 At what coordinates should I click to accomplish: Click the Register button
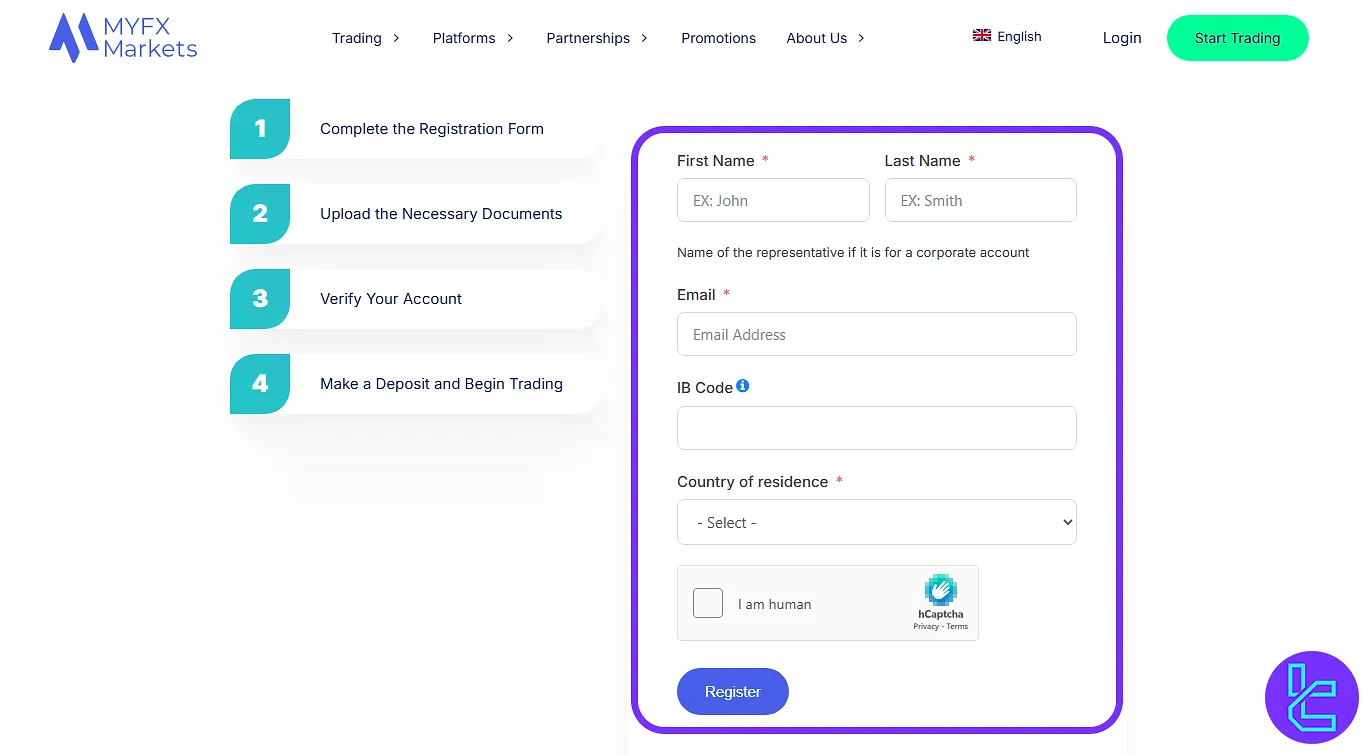pyautogui.click(x=732, y=692)
